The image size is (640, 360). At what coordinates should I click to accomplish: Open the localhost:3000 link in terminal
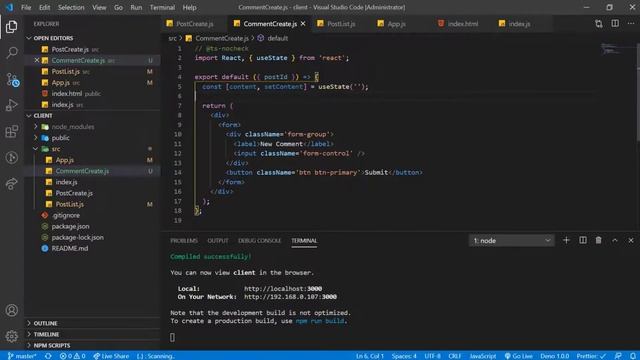click(x=283, y=289)
